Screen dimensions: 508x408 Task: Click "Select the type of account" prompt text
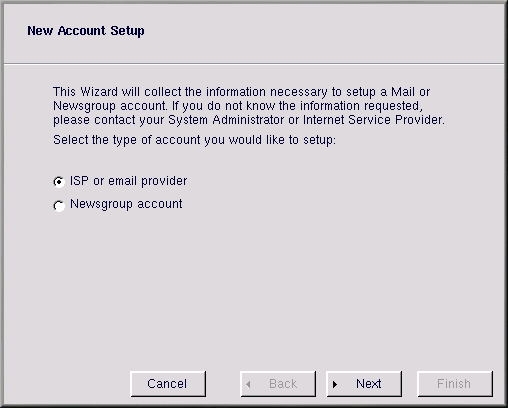click(194, 140)
